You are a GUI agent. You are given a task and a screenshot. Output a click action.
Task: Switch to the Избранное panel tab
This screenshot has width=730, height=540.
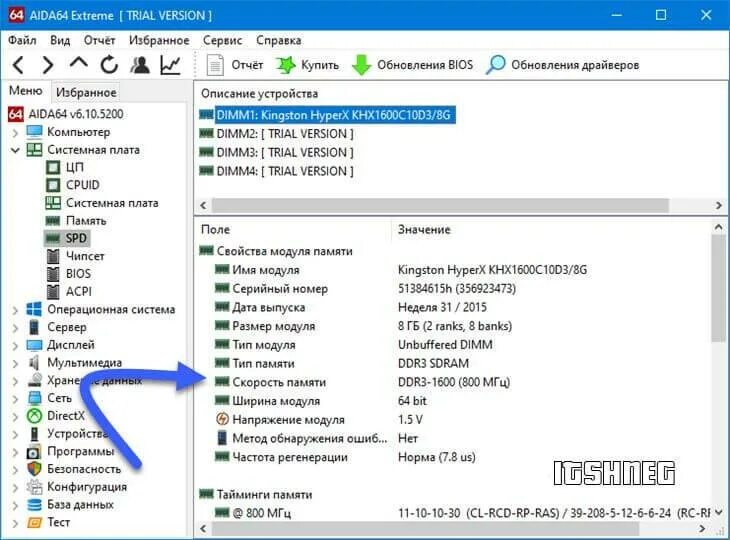pos(86,92)
